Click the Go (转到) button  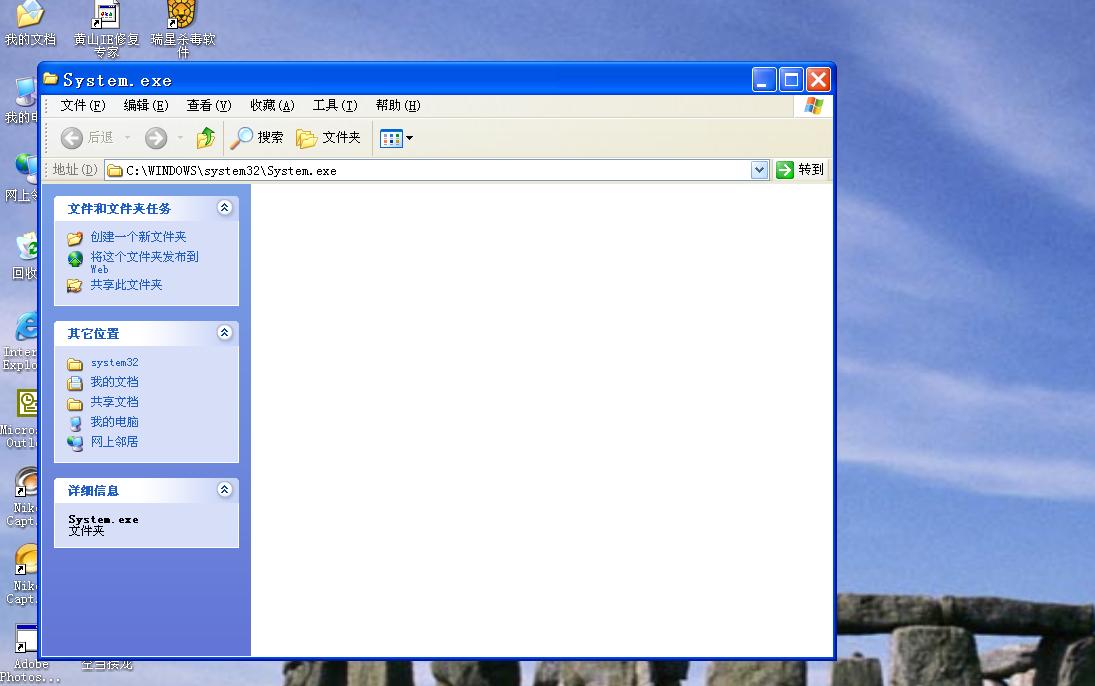pyautogui.click(x=800, y=170)
